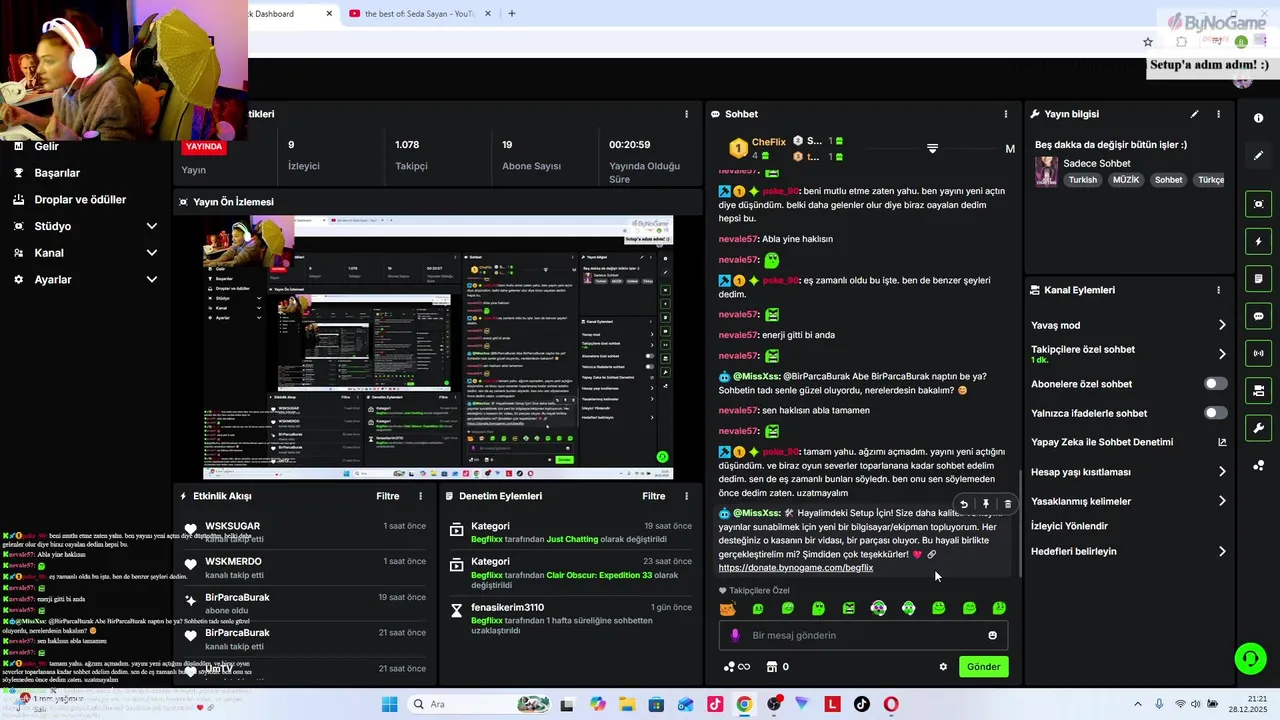
Task: Click İzleyici Yönlendir action
Action: [x=1069, y=526]
